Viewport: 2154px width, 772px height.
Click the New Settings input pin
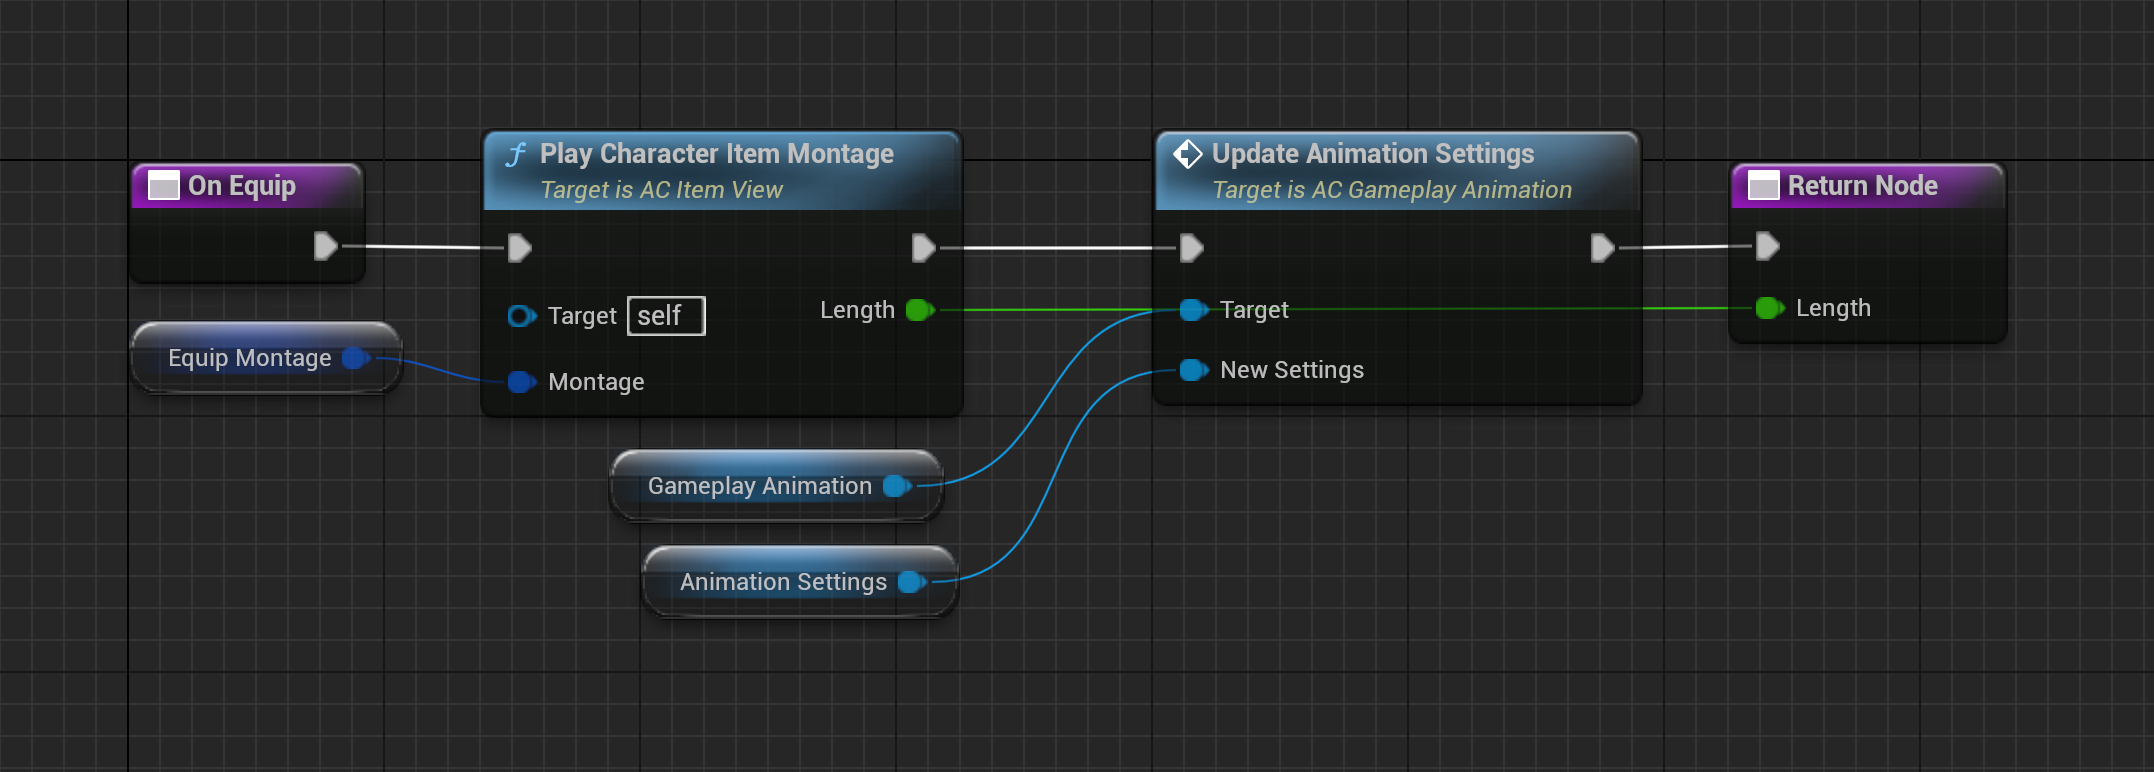(1194, 370)
